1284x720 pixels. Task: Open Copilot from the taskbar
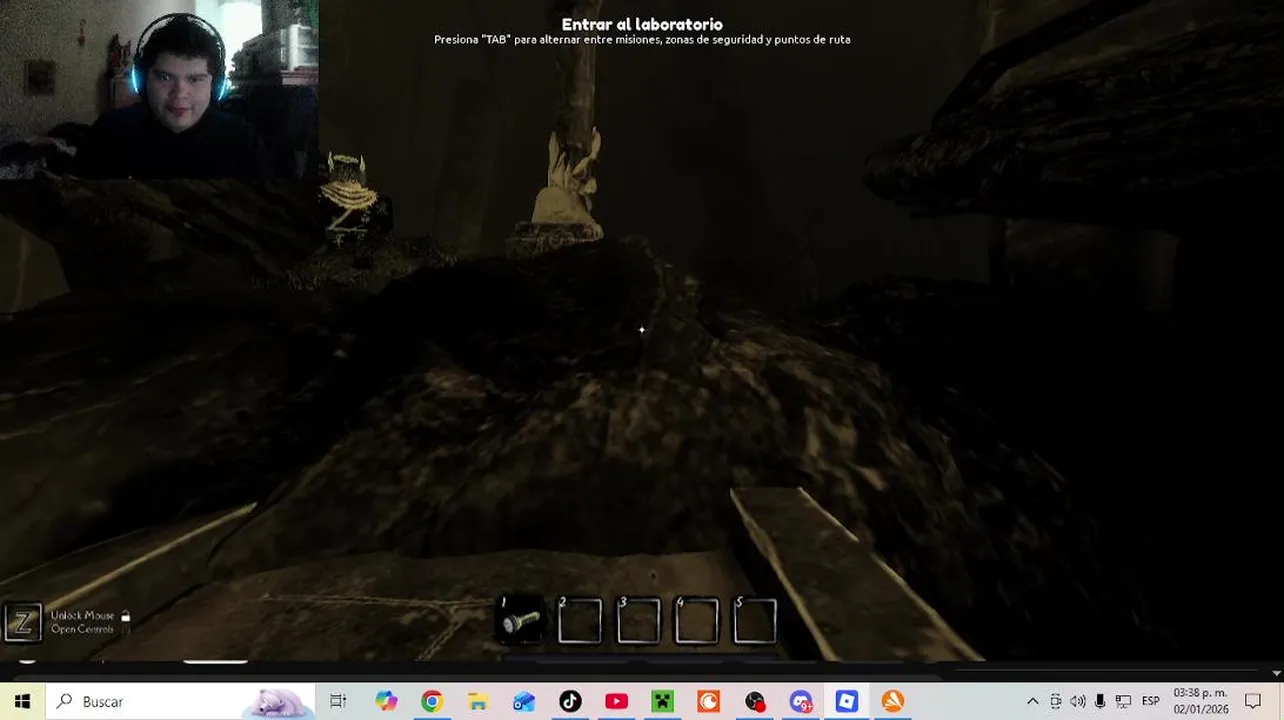pos(386,701)
